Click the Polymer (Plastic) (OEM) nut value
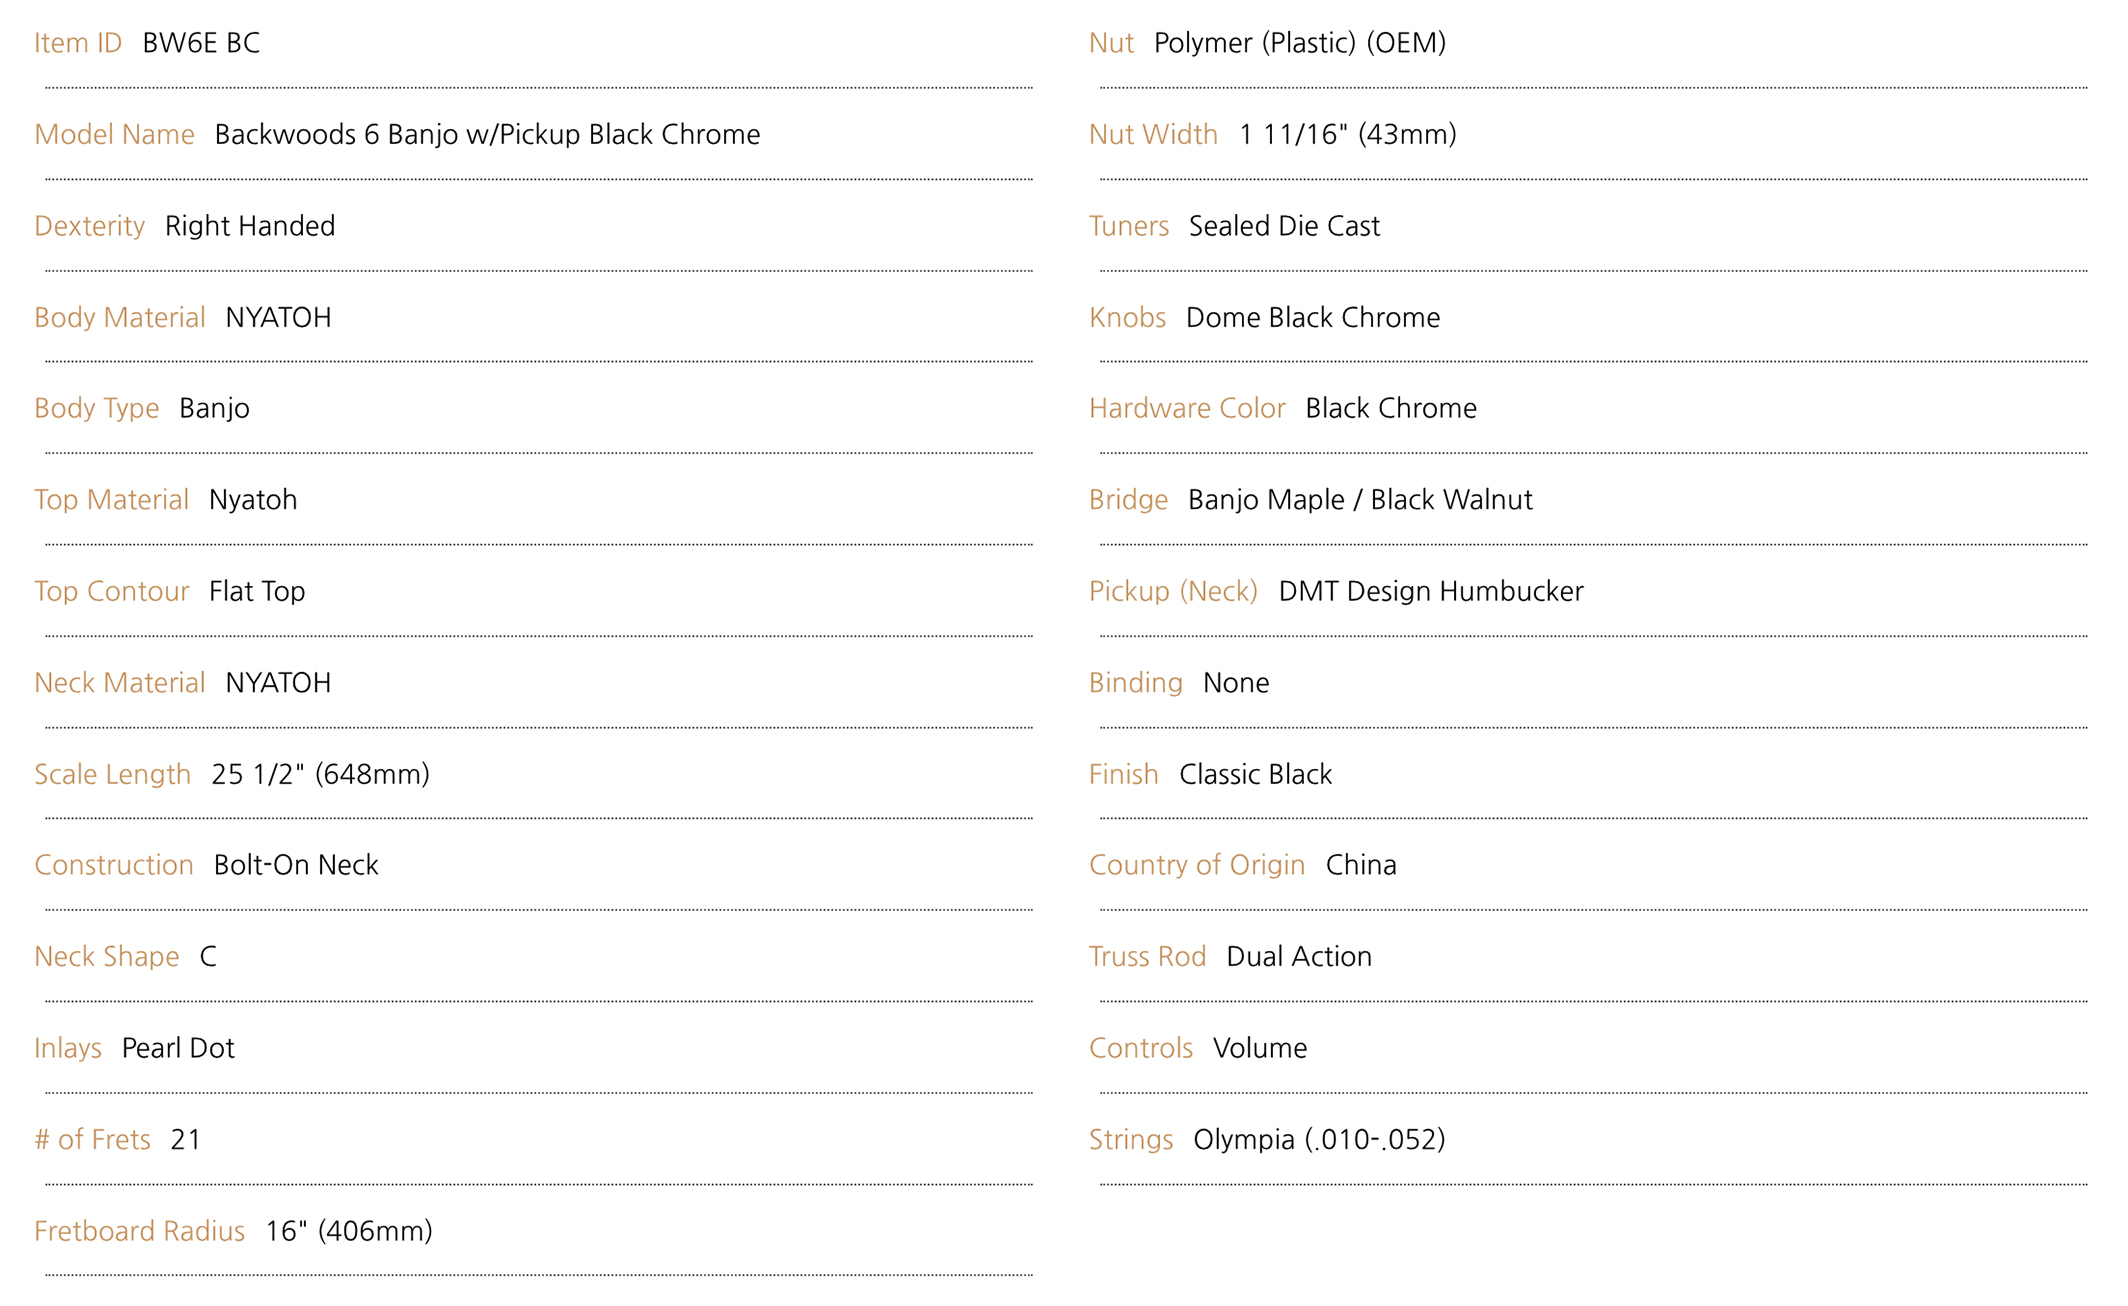The width and height of the screenshot is (2128, 1306). pos(1300,43)
